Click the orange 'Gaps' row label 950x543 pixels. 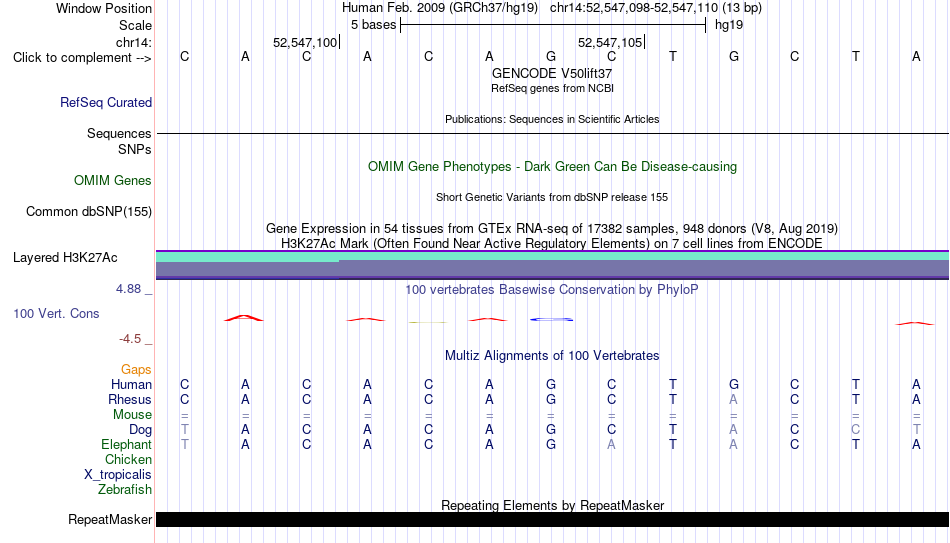pos(136,370)
